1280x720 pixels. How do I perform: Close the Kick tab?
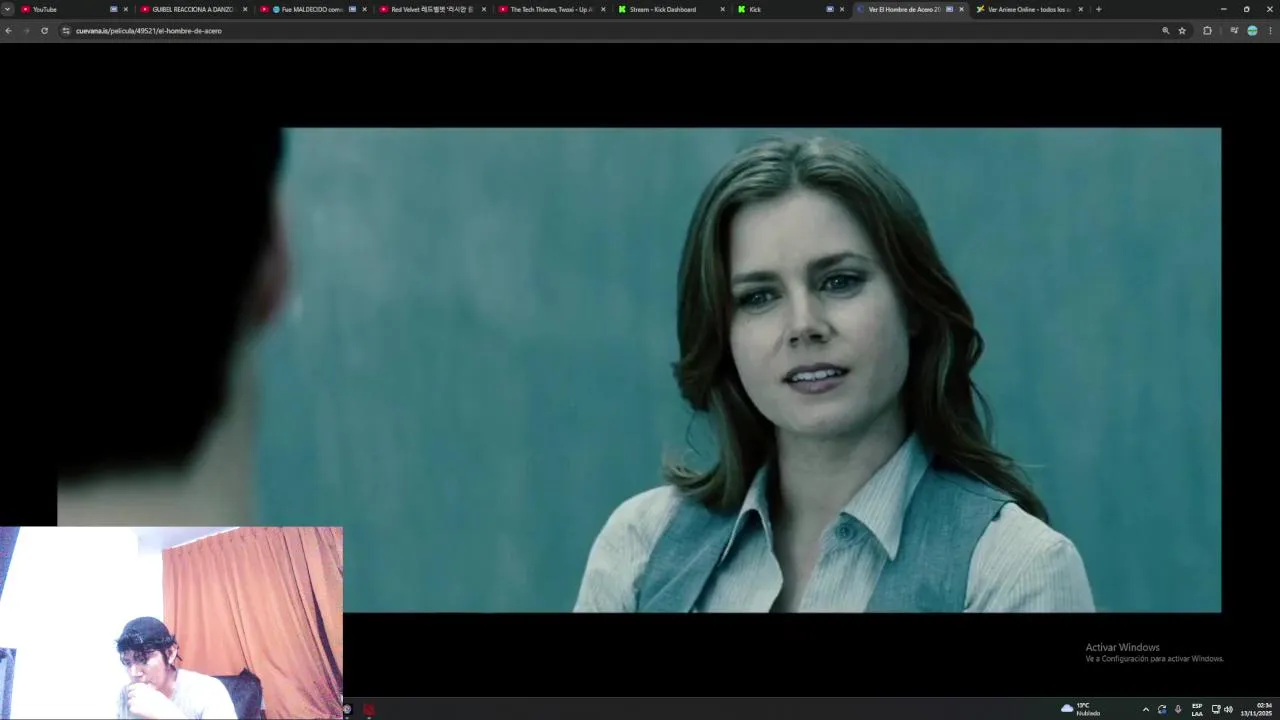(x=842, y=9)
